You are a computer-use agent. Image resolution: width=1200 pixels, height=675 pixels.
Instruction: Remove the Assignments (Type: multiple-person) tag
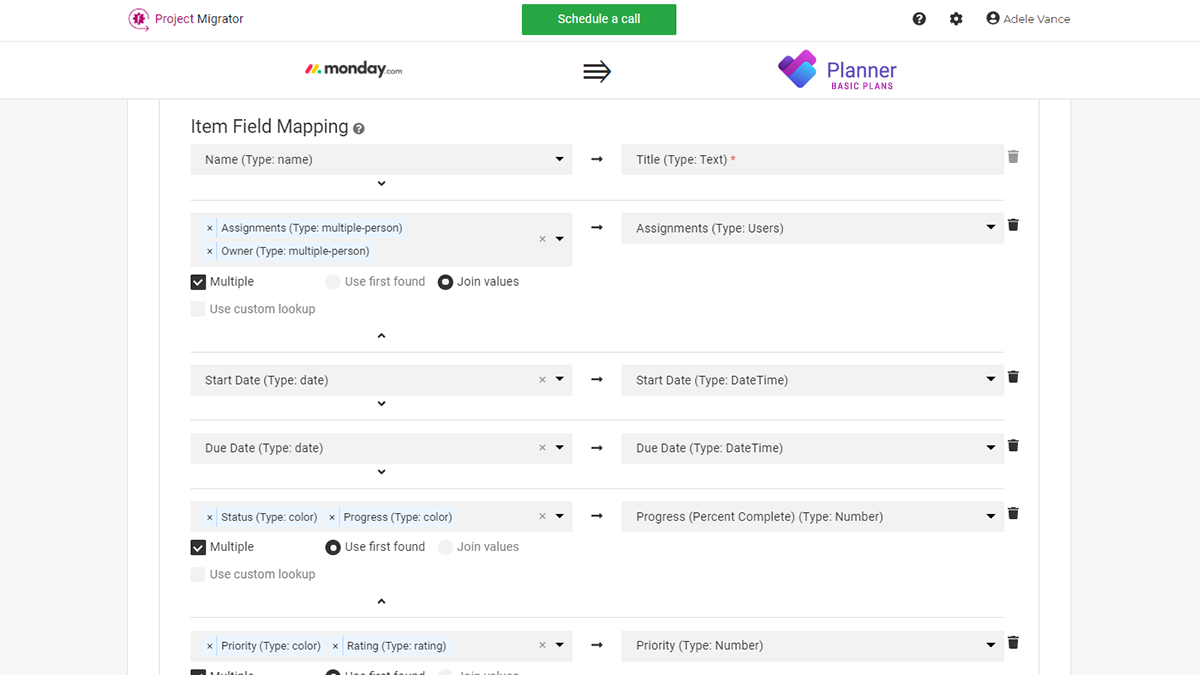tap(210, 228)
